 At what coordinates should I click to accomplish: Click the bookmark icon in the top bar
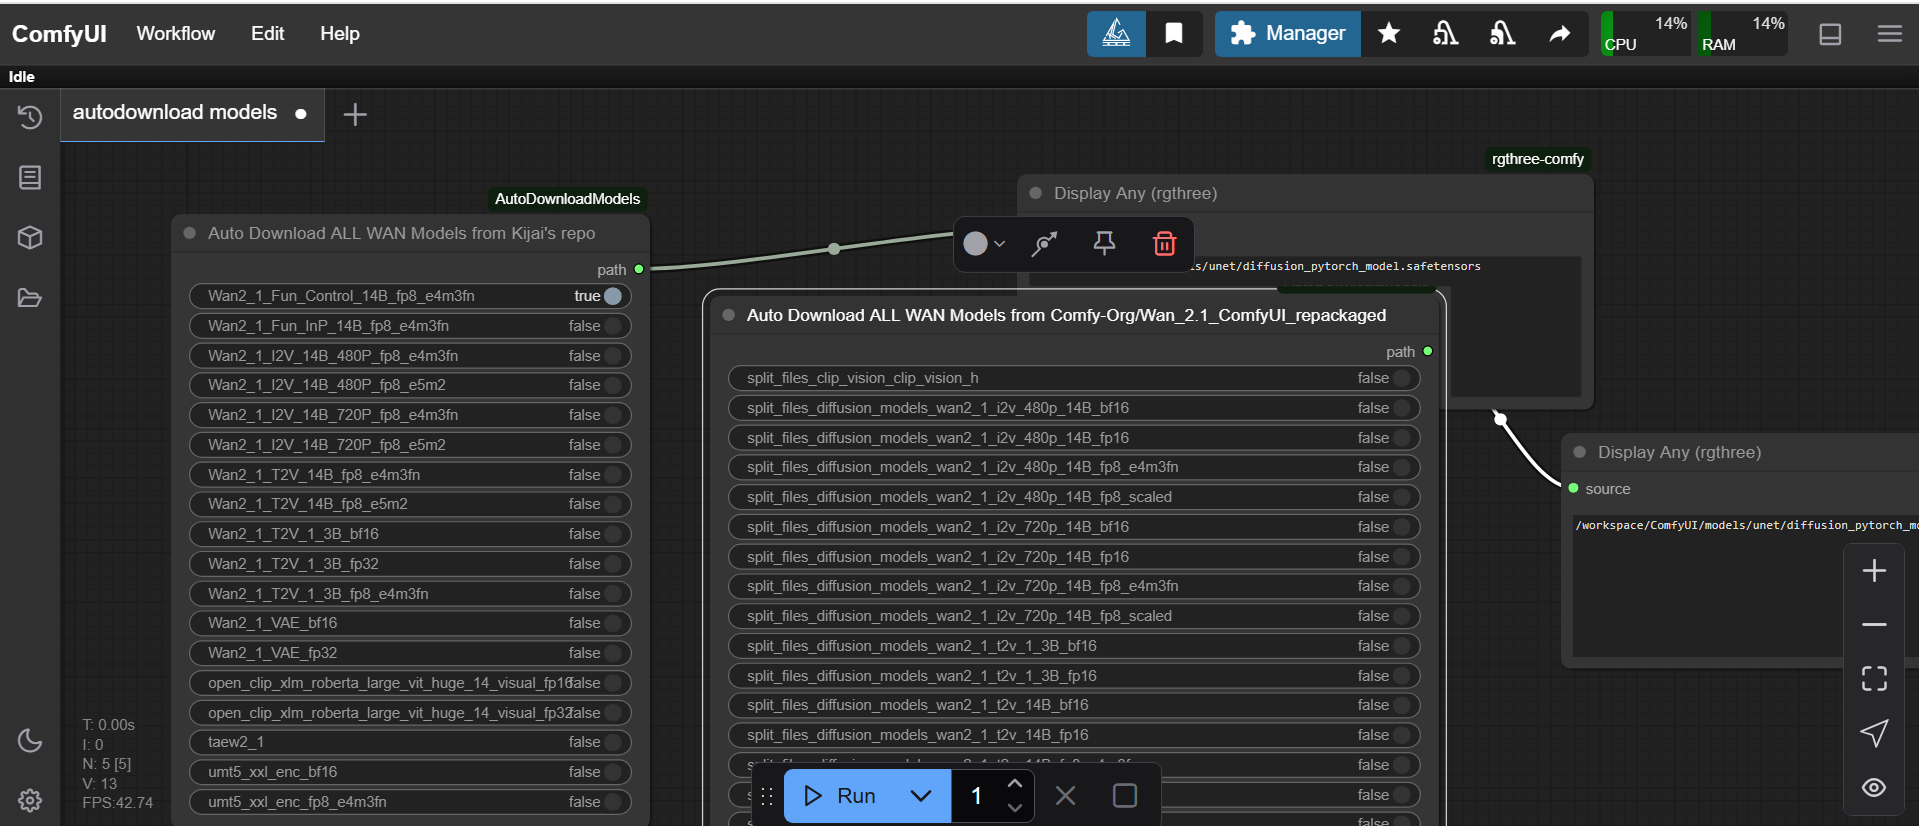(x=1174, y=34)
